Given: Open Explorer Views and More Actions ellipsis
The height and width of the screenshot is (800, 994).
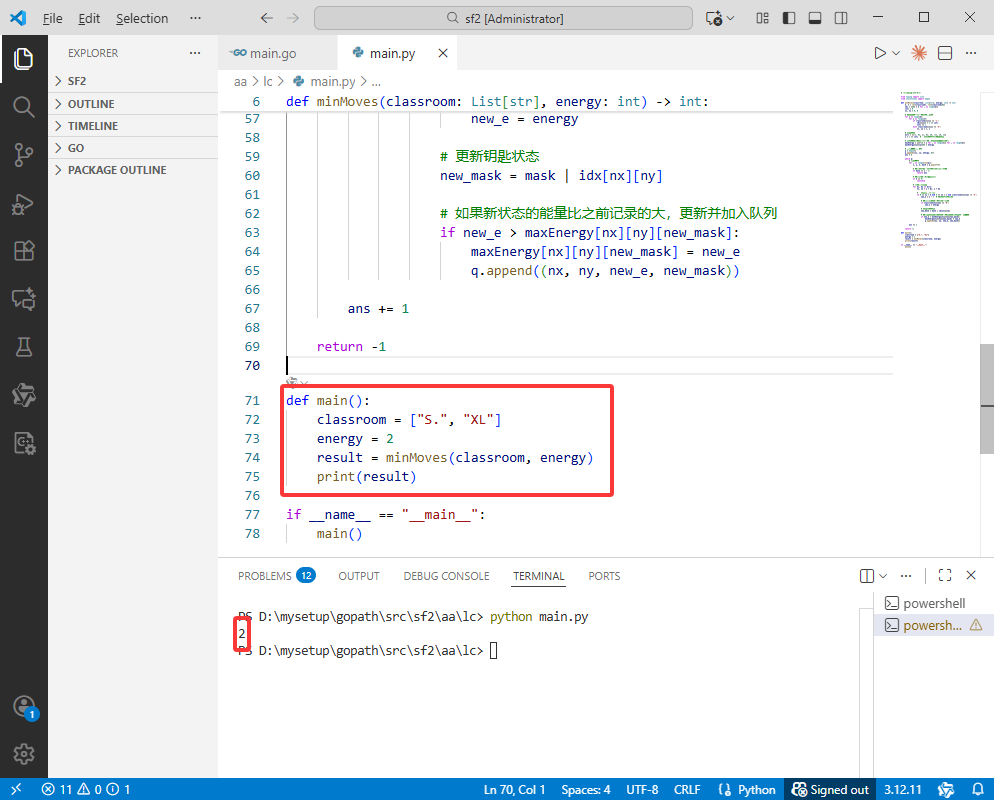Looking at the screenshot, I should pyautogui.click(x=195, y=53).
